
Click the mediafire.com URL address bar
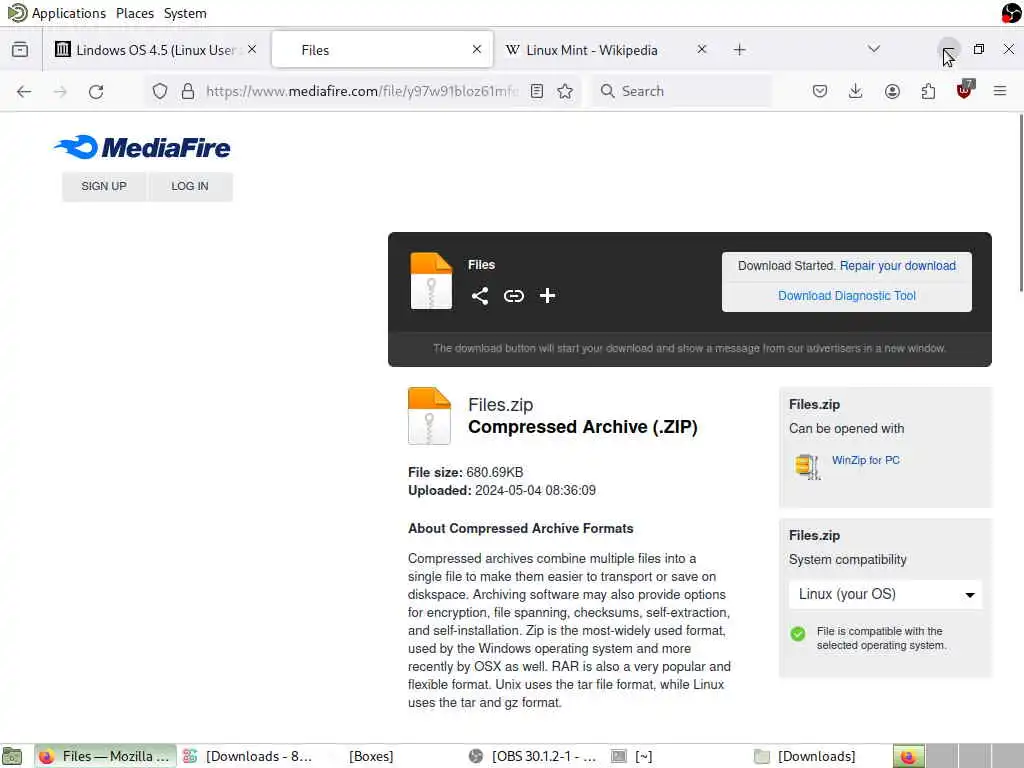click(x=361, y=91)
